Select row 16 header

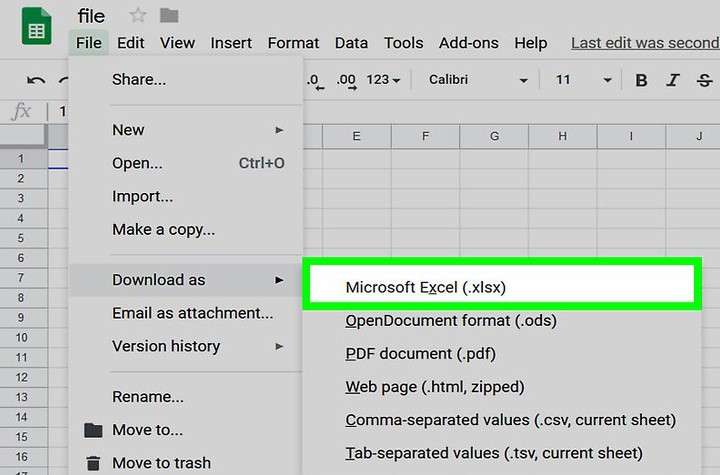(23, 457)
